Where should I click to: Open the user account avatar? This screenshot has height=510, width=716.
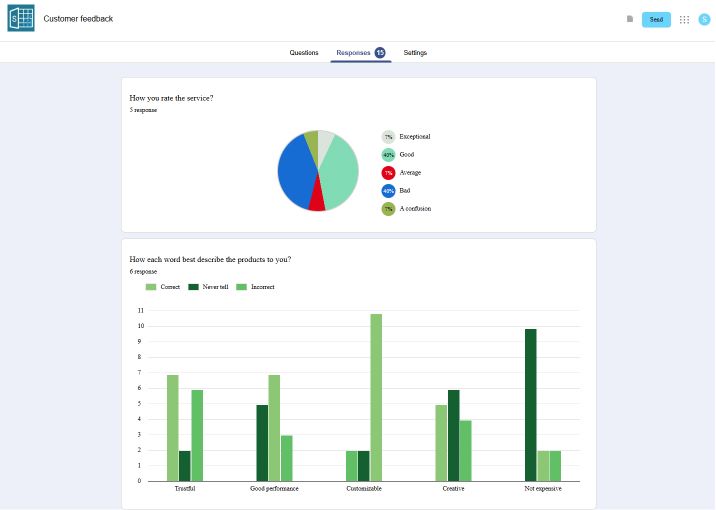point(704,19)
